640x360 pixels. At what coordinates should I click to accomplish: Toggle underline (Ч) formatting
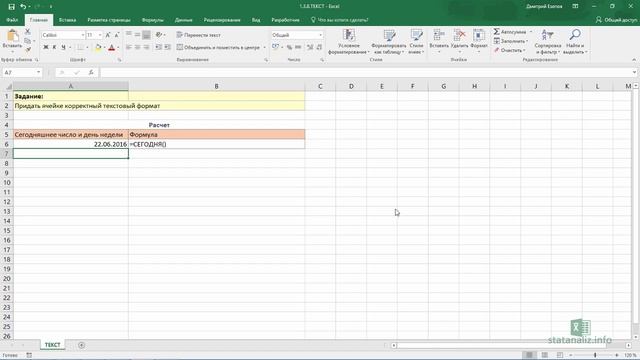coord(63,47)
